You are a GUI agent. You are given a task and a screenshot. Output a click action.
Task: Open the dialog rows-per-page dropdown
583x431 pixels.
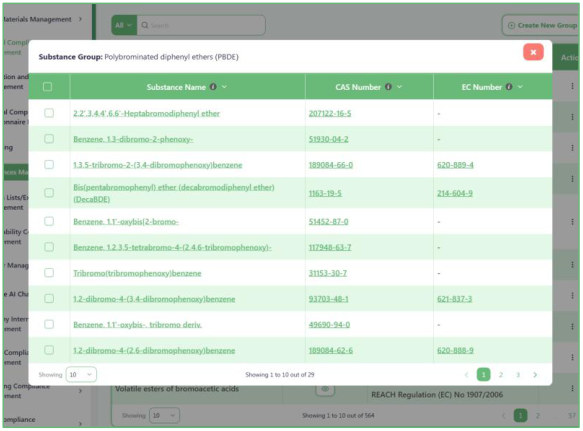coord(81,374)
